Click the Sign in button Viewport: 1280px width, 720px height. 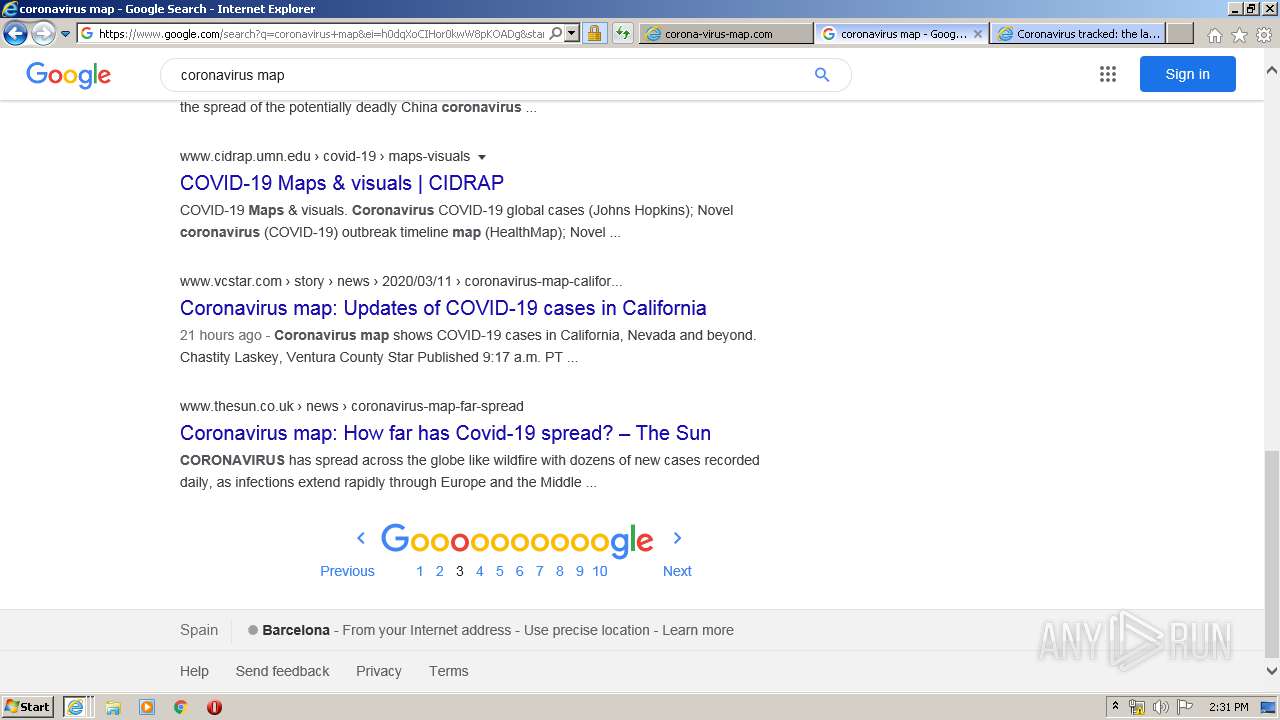1187,74
